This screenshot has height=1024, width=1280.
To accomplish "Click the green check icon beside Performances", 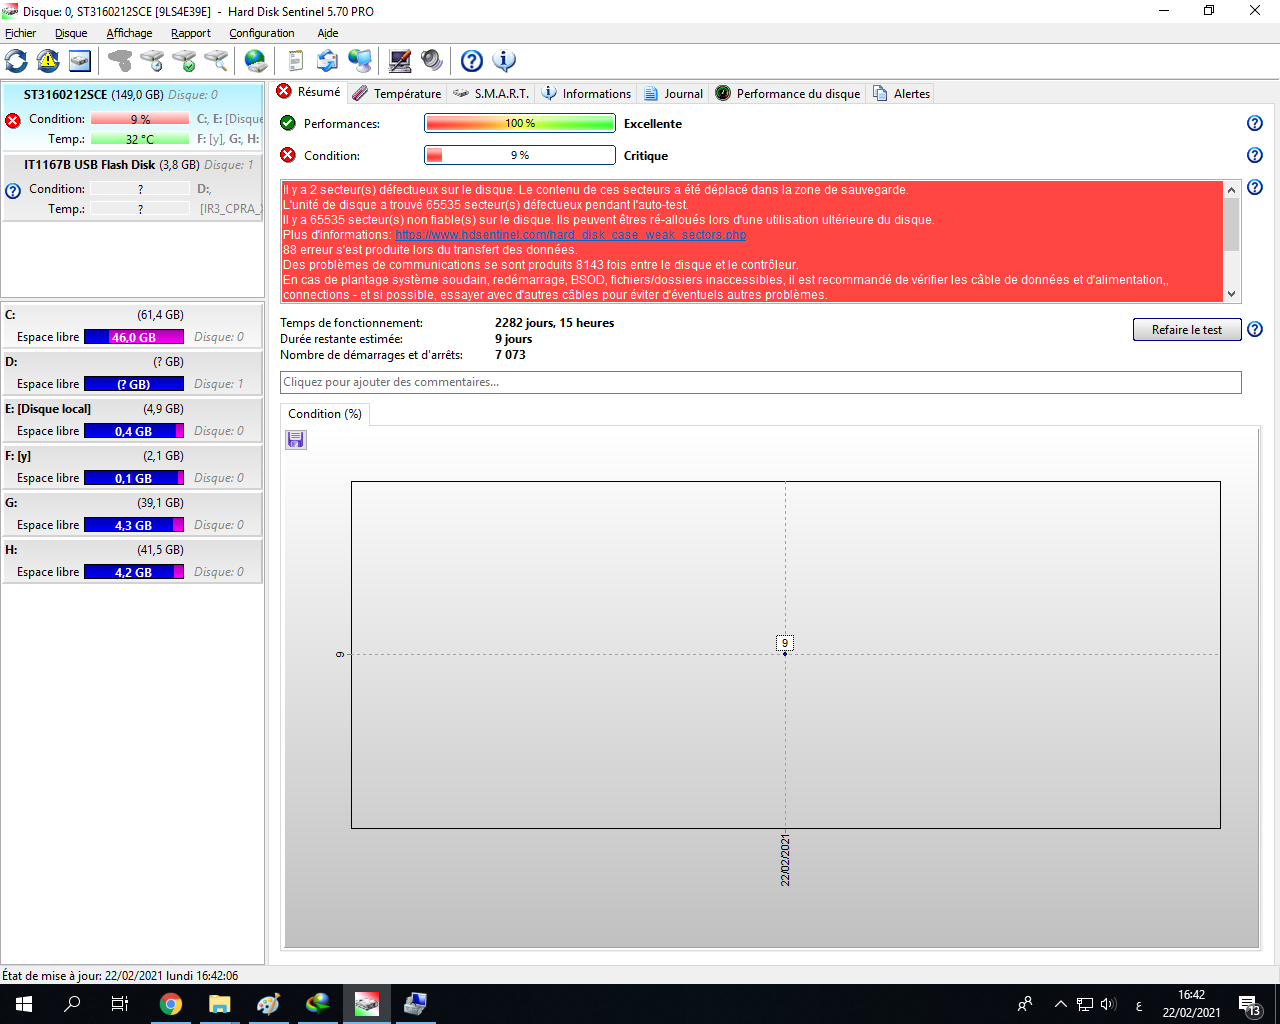I will point(288,123).
